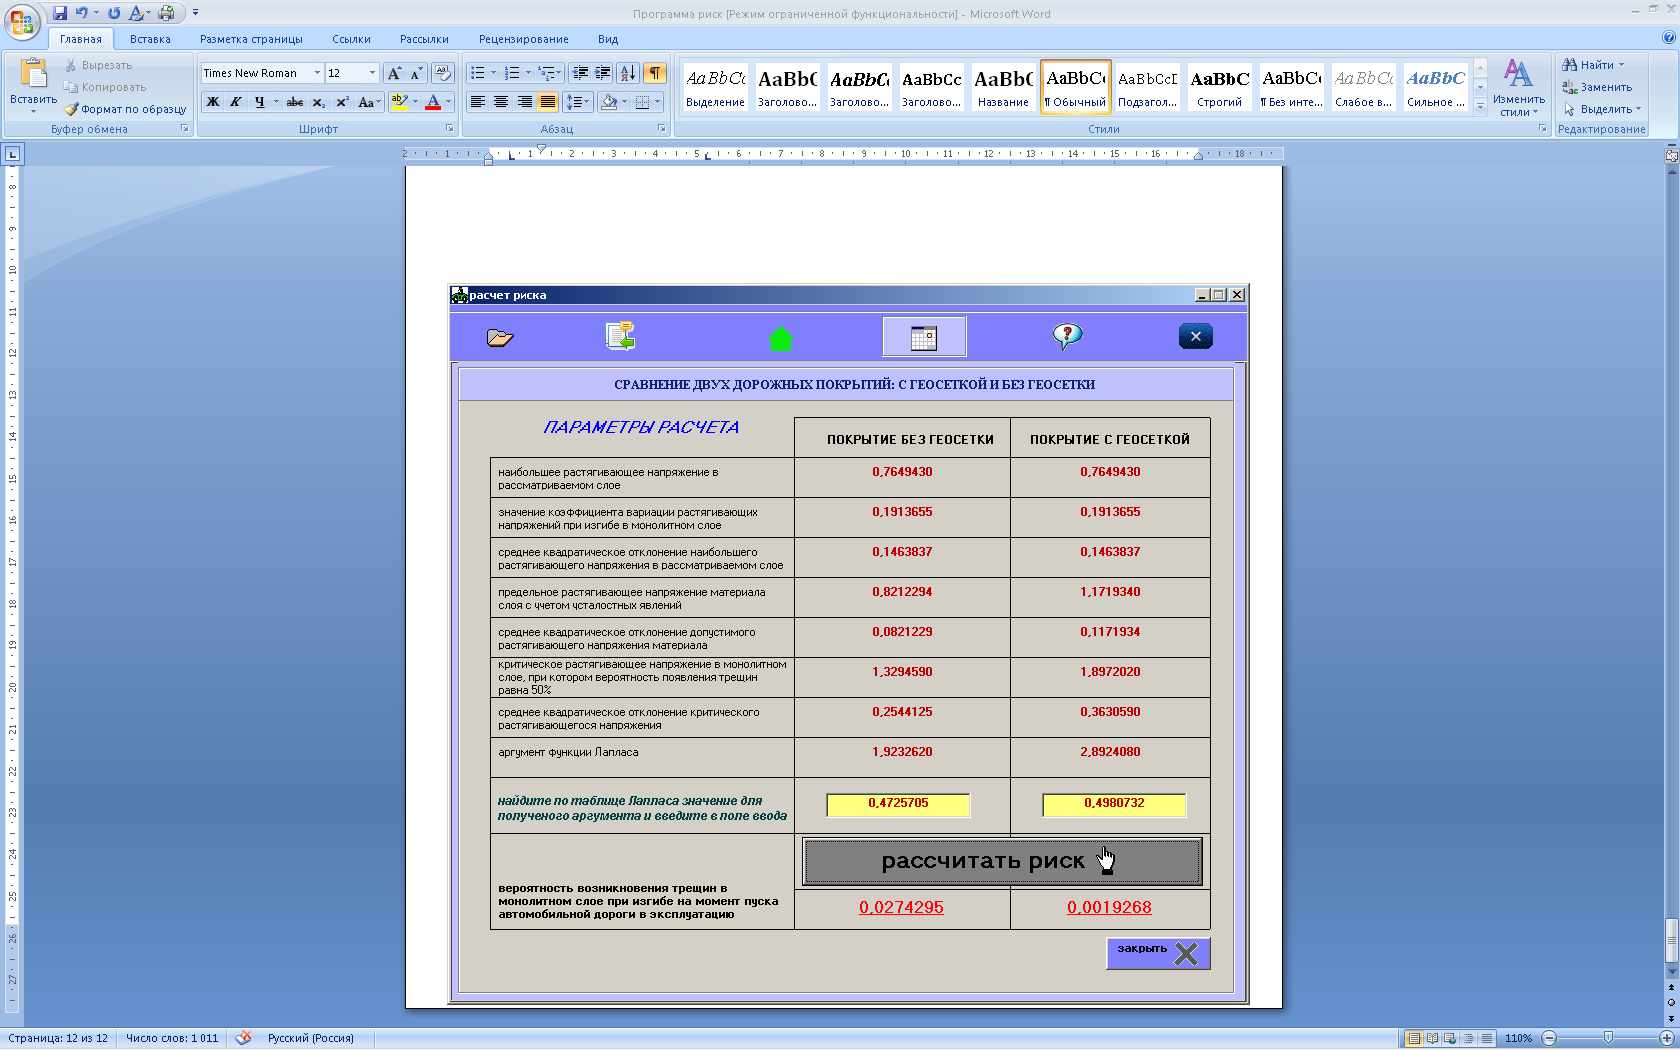The height and width of the screenshot is (1050, 1680).
Task: Click the Заменить button
Action: (1598, 87)
